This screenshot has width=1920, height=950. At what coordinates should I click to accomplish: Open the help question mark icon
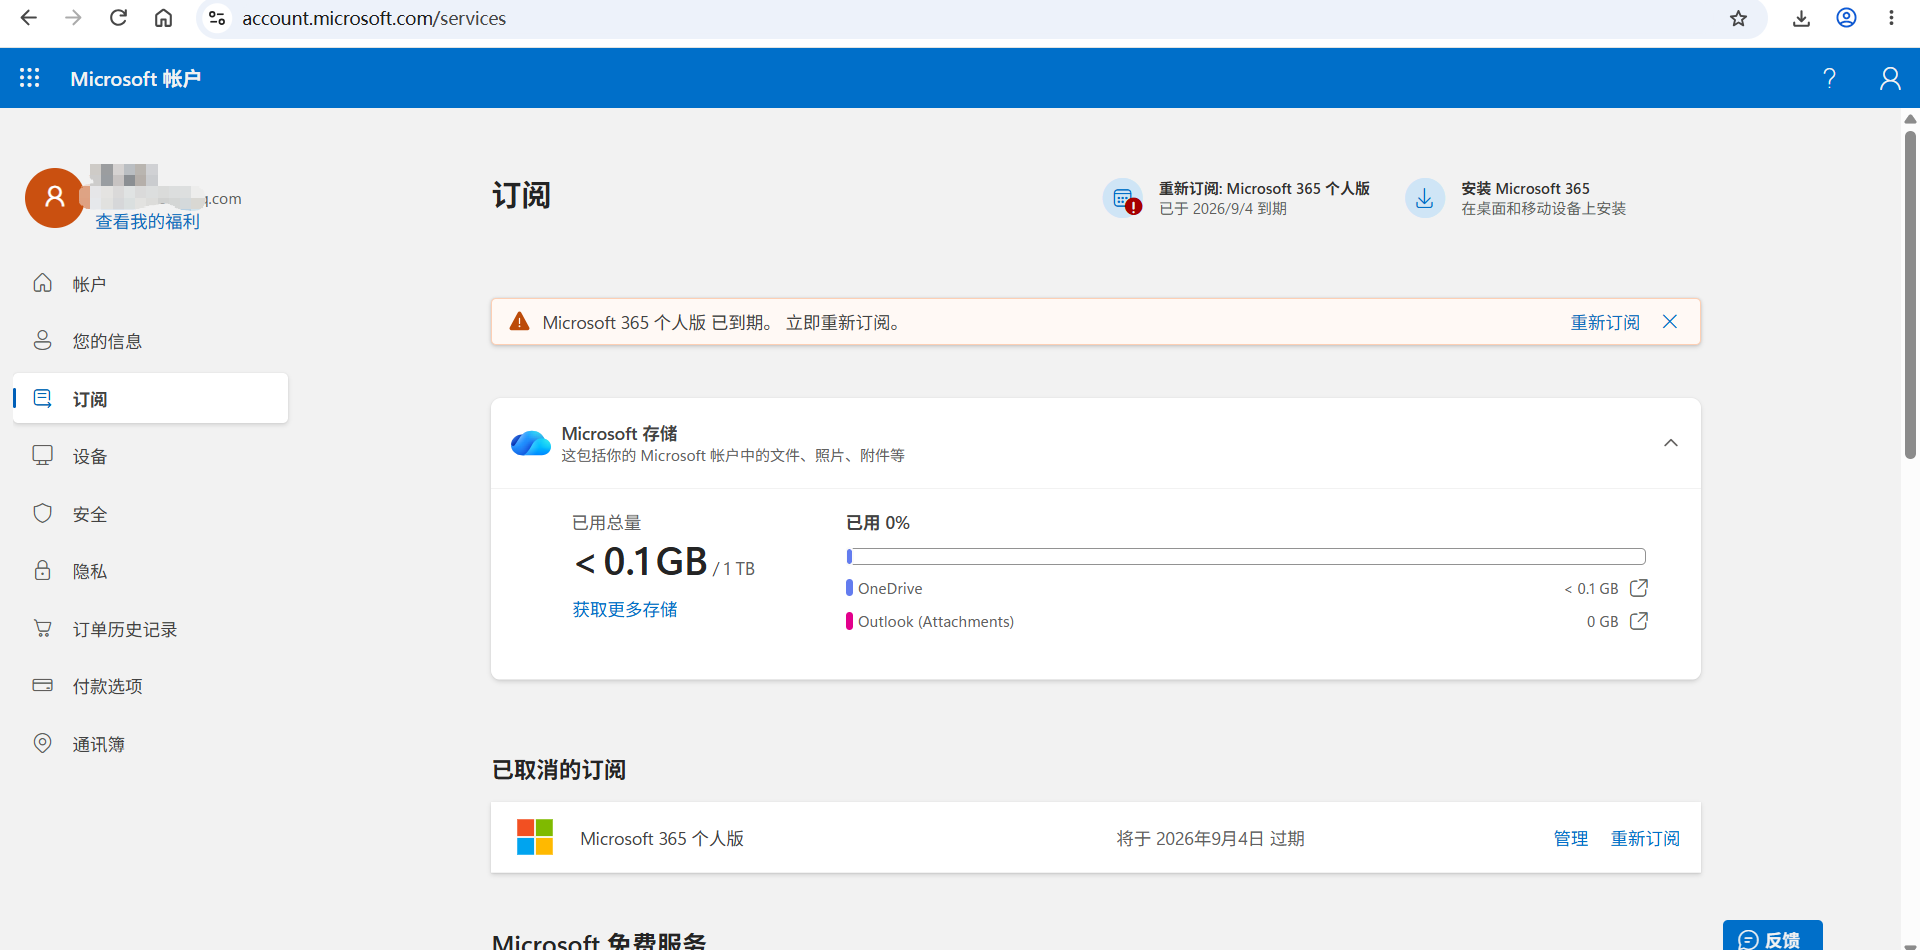1829,78
